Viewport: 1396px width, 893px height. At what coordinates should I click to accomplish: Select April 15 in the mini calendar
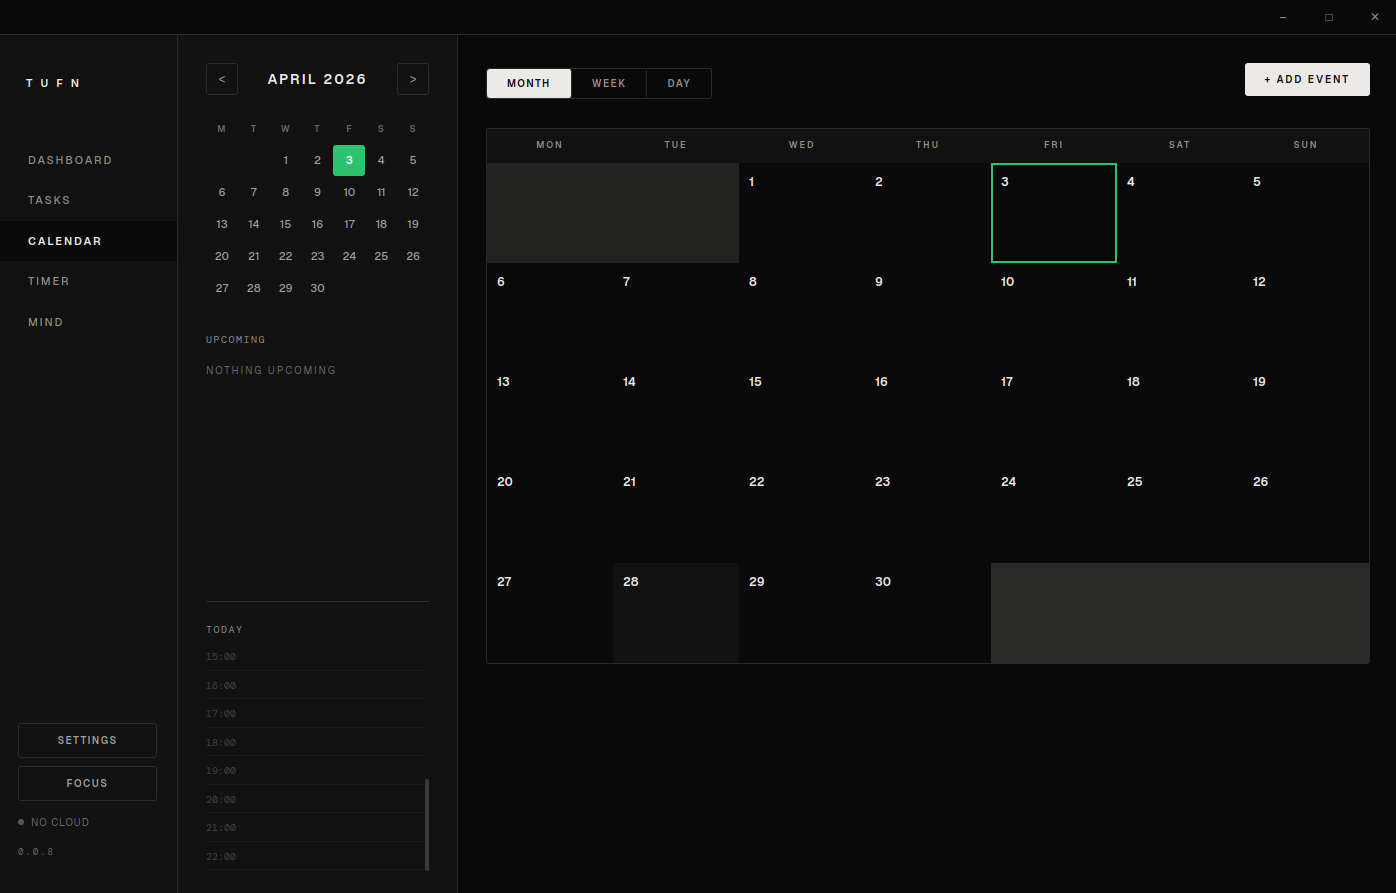click(x=285, y=224)
